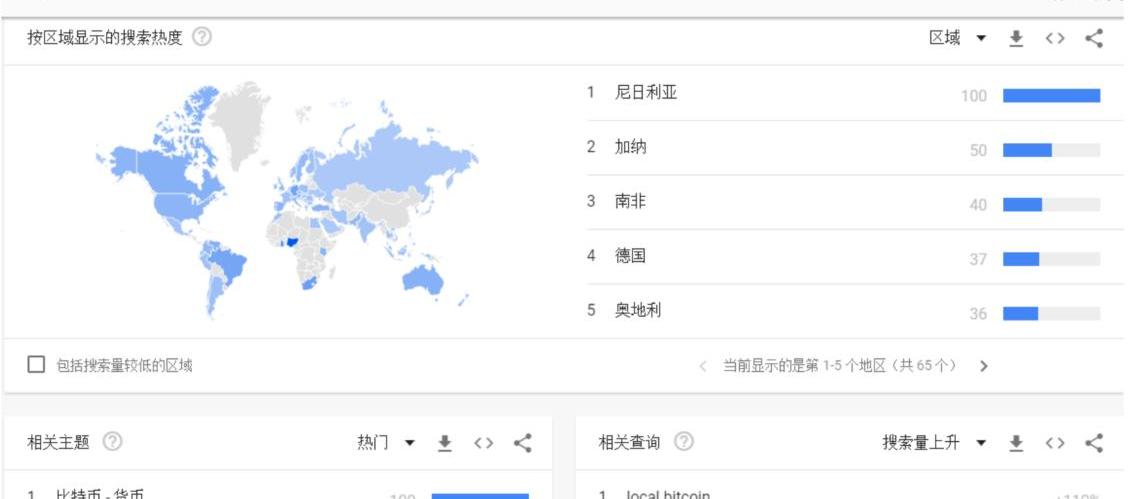Image resolution: width=1130 pixels, height=499 pixels.
Task: Download the 相关主题 data
Action: [x=446, y=442]
